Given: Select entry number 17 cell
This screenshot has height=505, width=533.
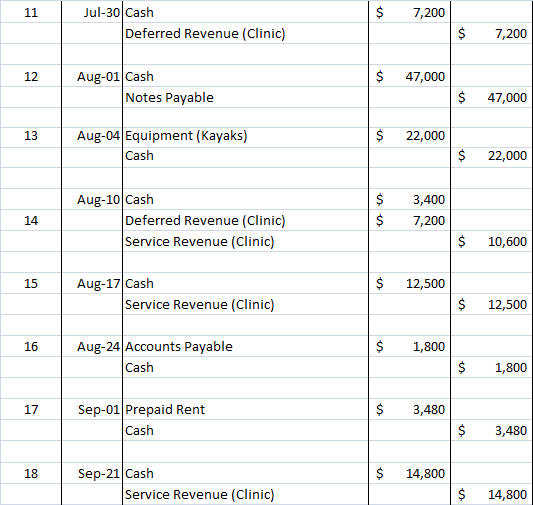Looking at the screenshot, I should coord(31,410).
